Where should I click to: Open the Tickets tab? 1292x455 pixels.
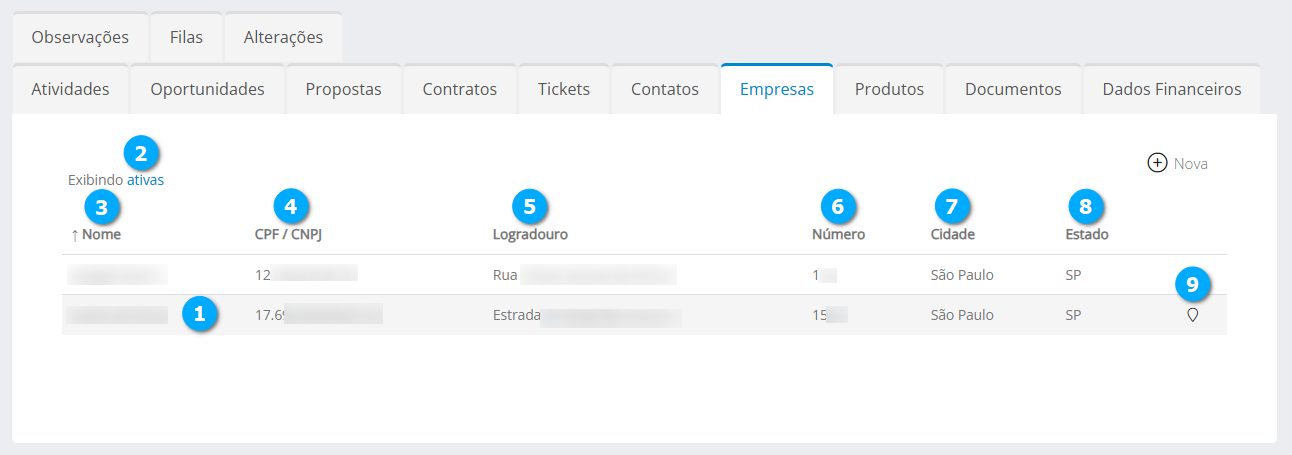click(563, 89)
